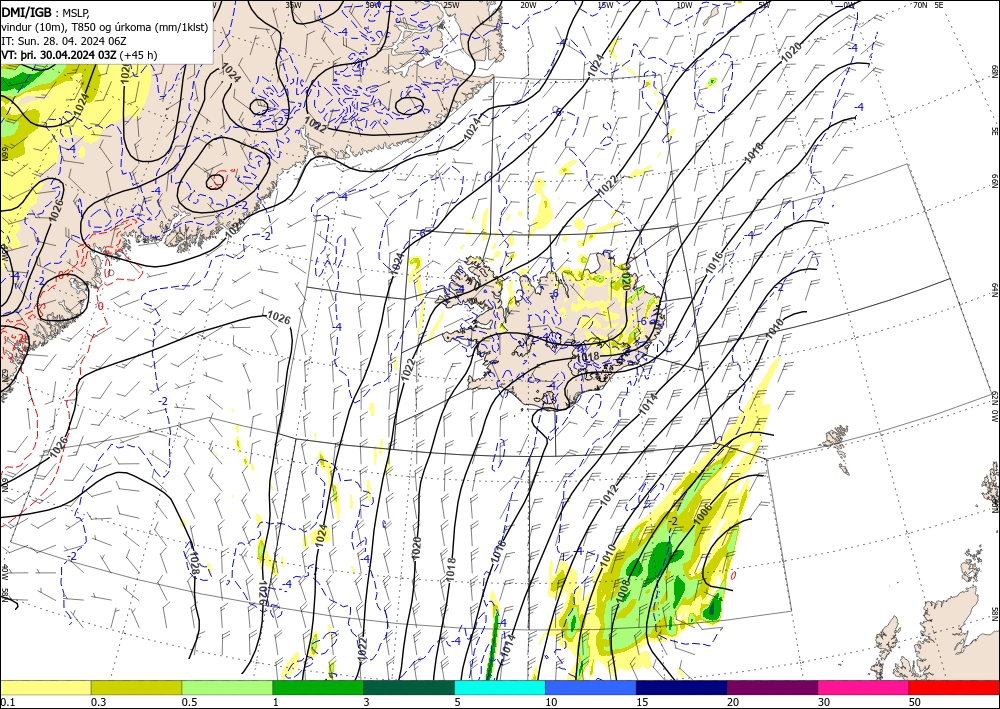Click the '20W' longitude label
The image size is (1000, 709).
tap(527, 5)
